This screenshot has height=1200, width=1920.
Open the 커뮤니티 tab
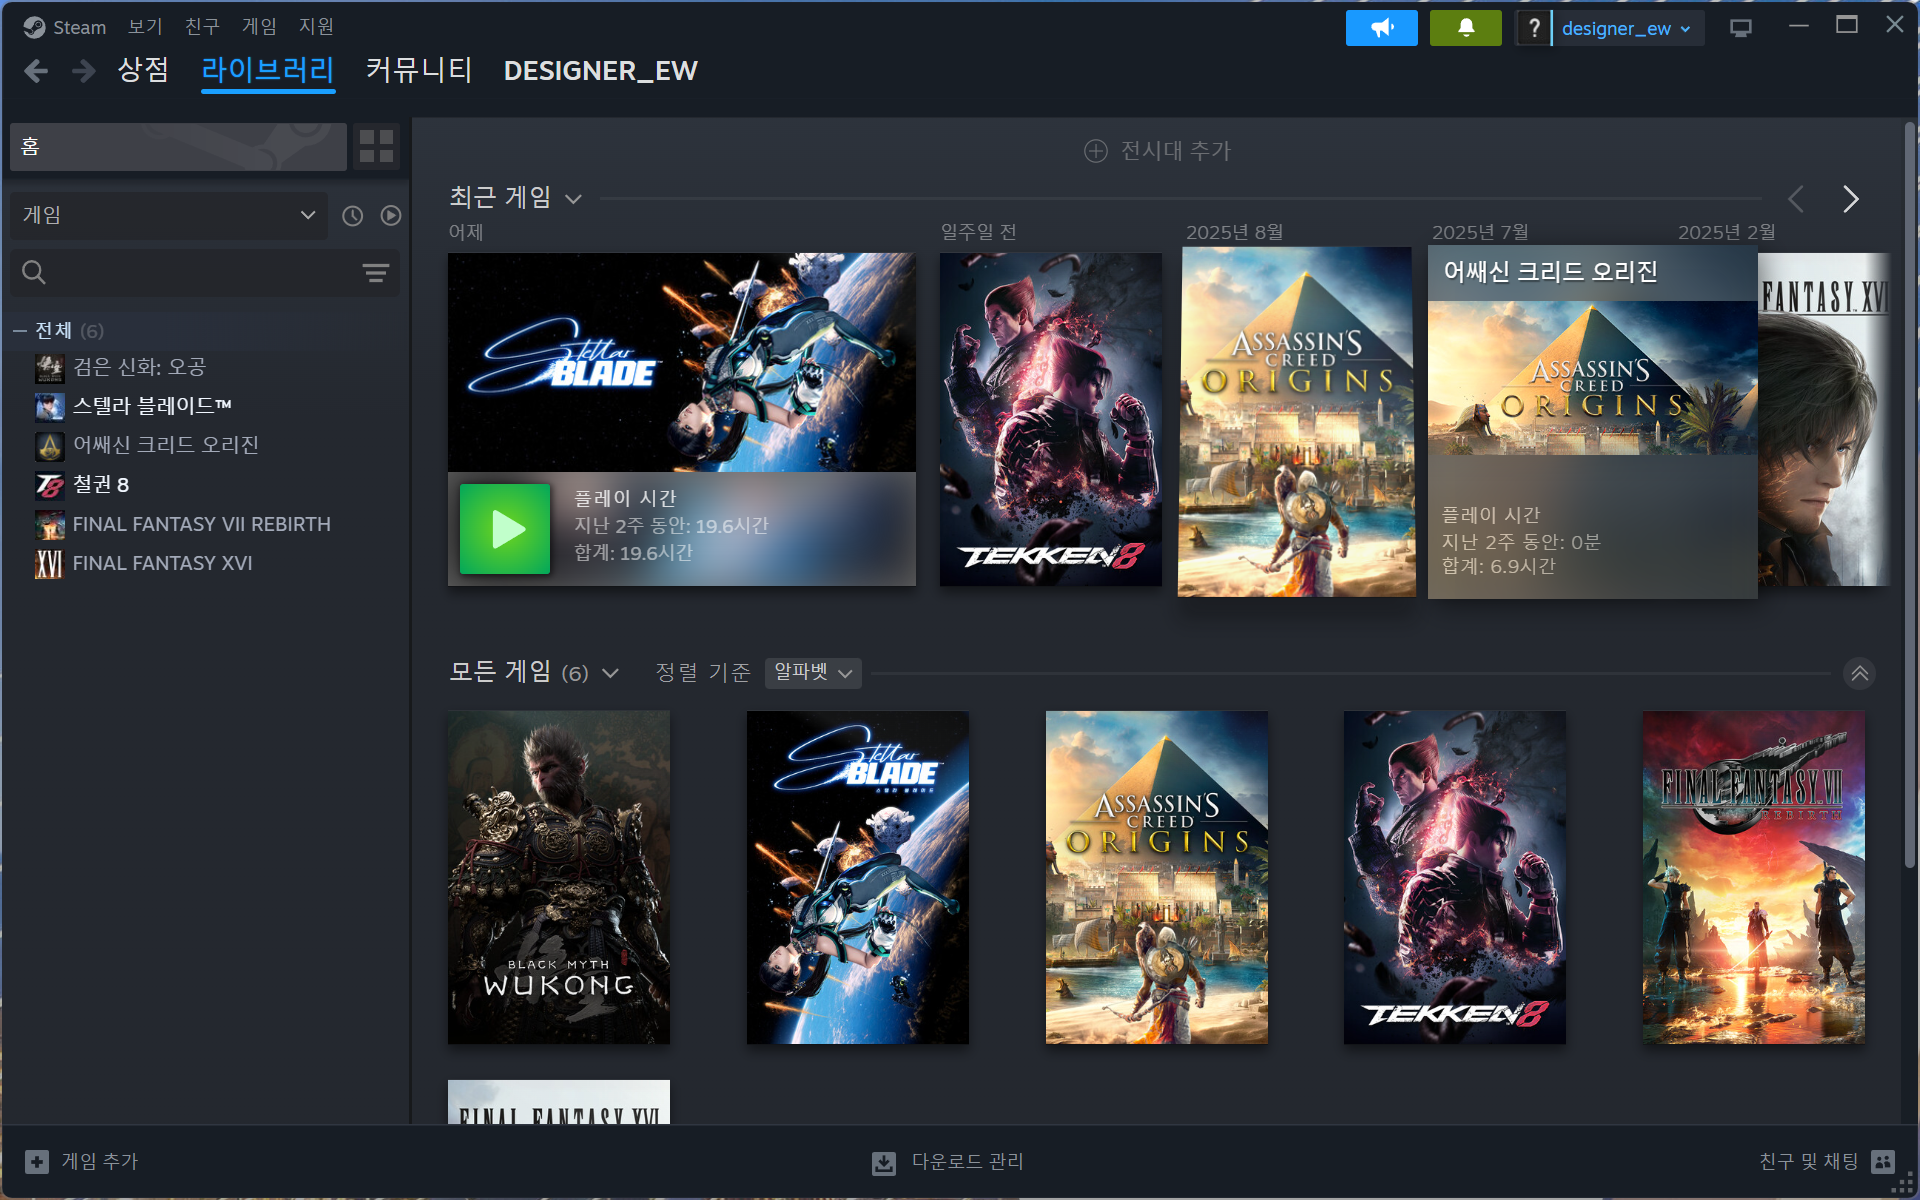pos(419,70)
